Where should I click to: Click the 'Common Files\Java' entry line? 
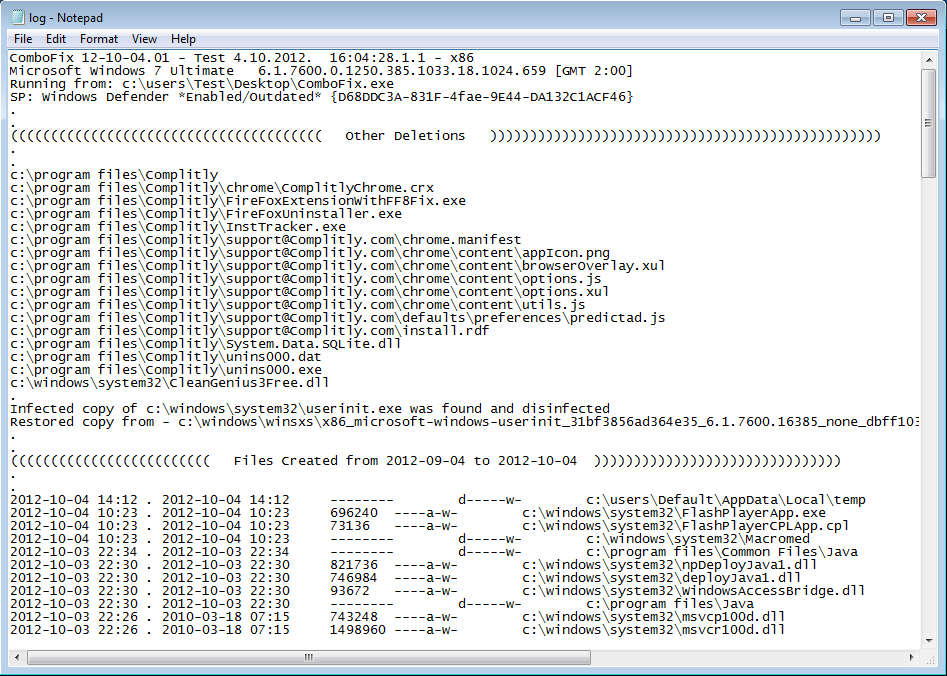pos(434,552)
